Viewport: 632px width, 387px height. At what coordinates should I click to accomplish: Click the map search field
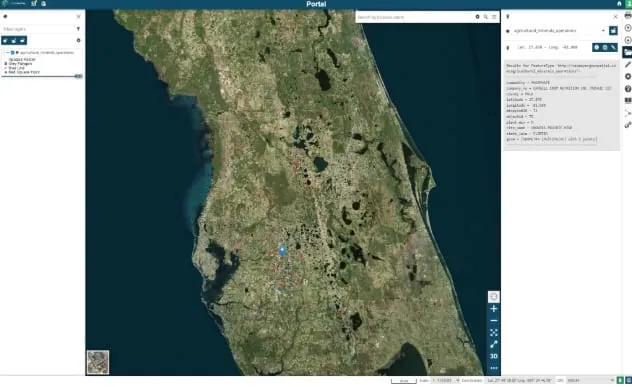pyautogui.click(x=414, y=17)
